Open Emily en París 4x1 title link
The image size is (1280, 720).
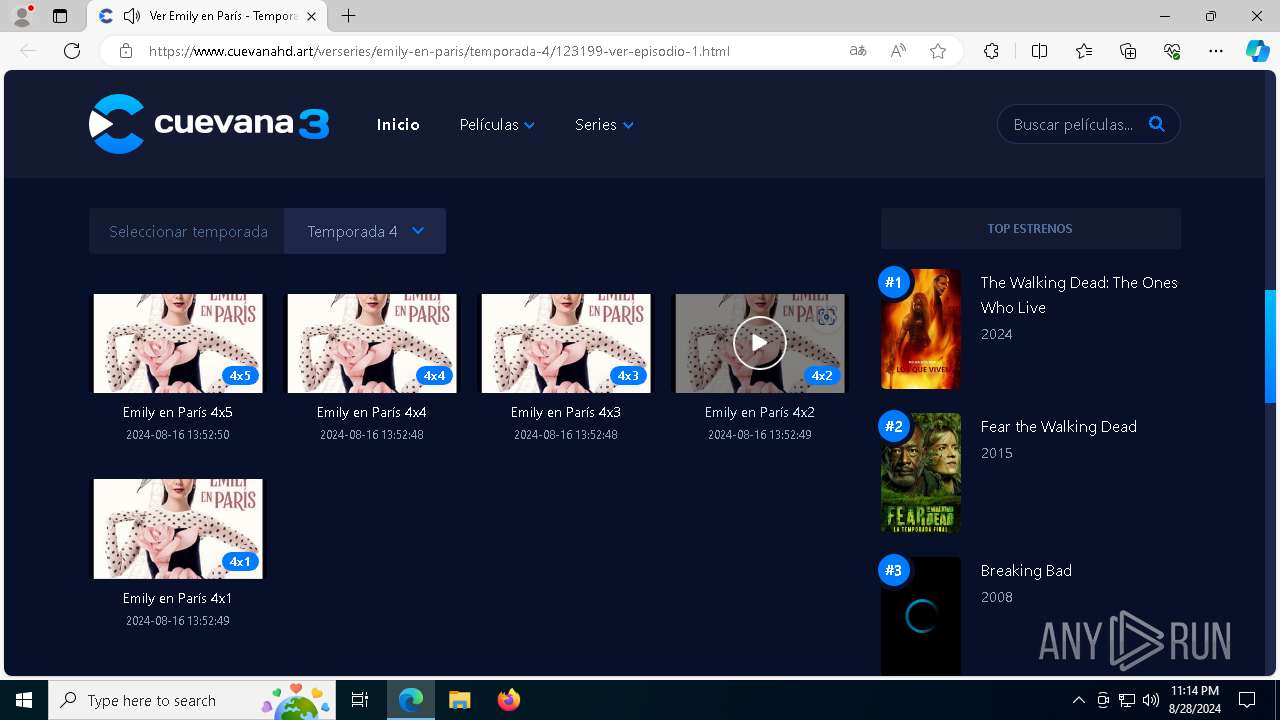[x=178, y=598]
